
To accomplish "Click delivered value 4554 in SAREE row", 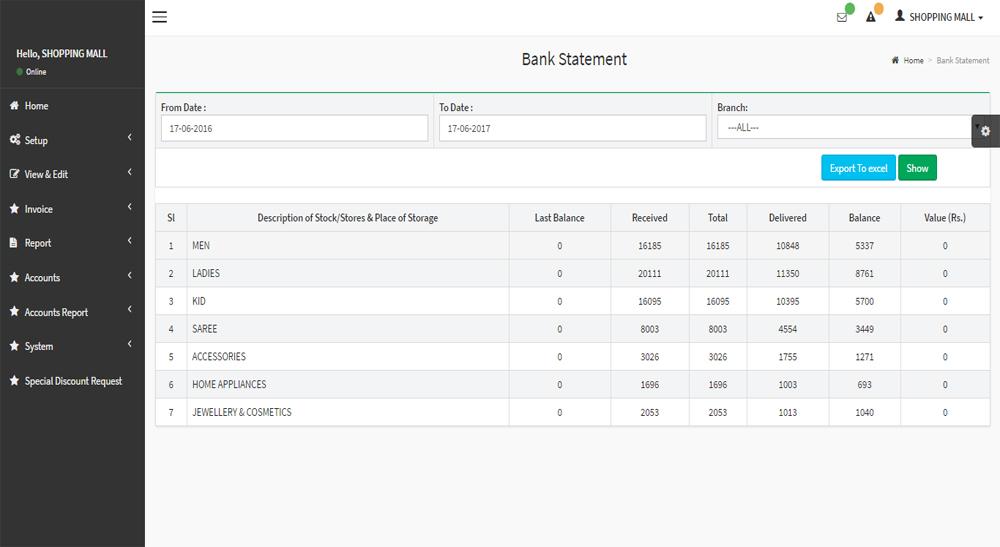I will coord(788,329).
